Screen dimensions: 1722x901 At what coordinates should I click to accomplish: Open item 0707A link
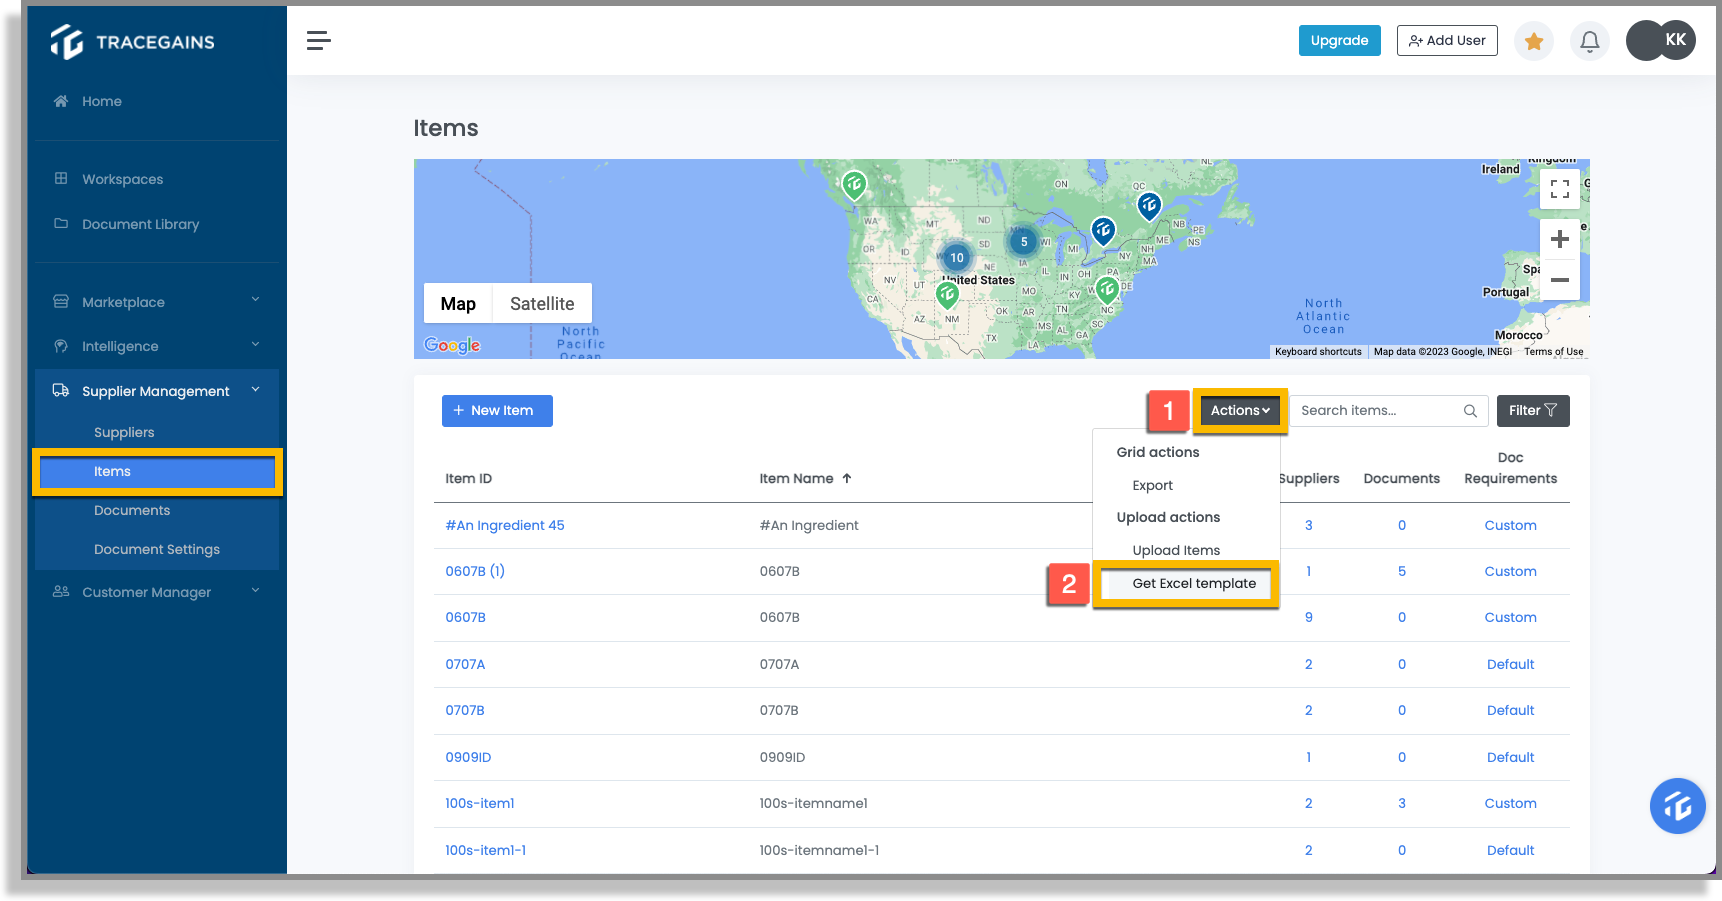[465, 664]
